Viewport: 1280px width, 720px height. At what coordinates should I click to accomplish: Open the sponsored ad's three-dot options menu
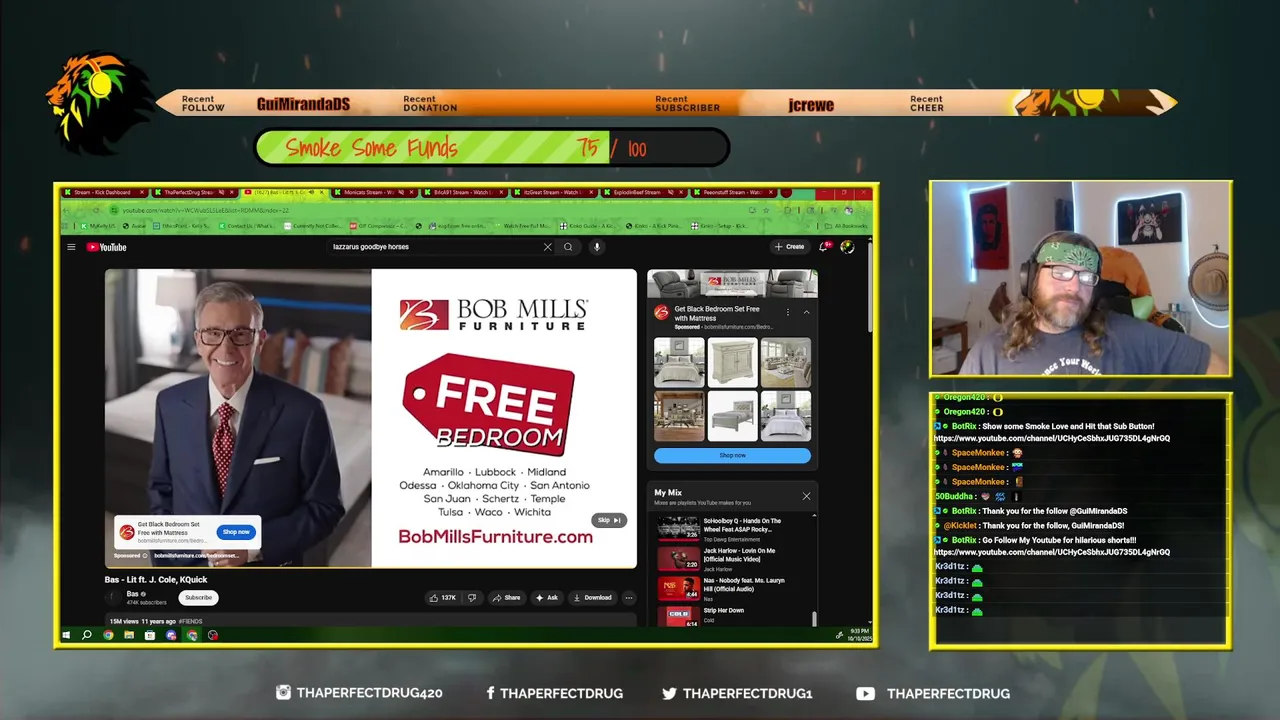787,312
